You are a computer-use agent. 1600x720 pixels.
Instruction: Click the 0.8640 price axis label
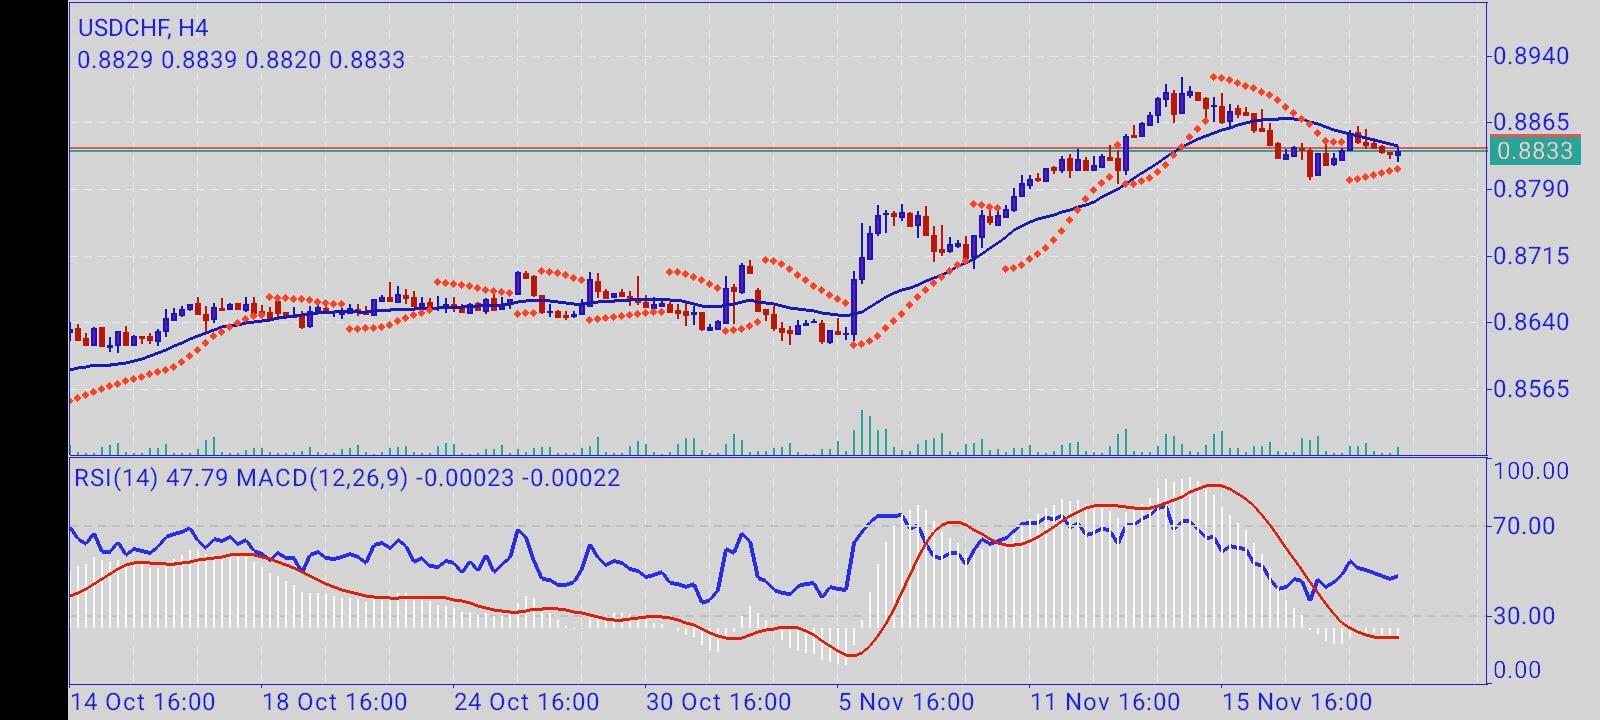[x=1531, y=322]
